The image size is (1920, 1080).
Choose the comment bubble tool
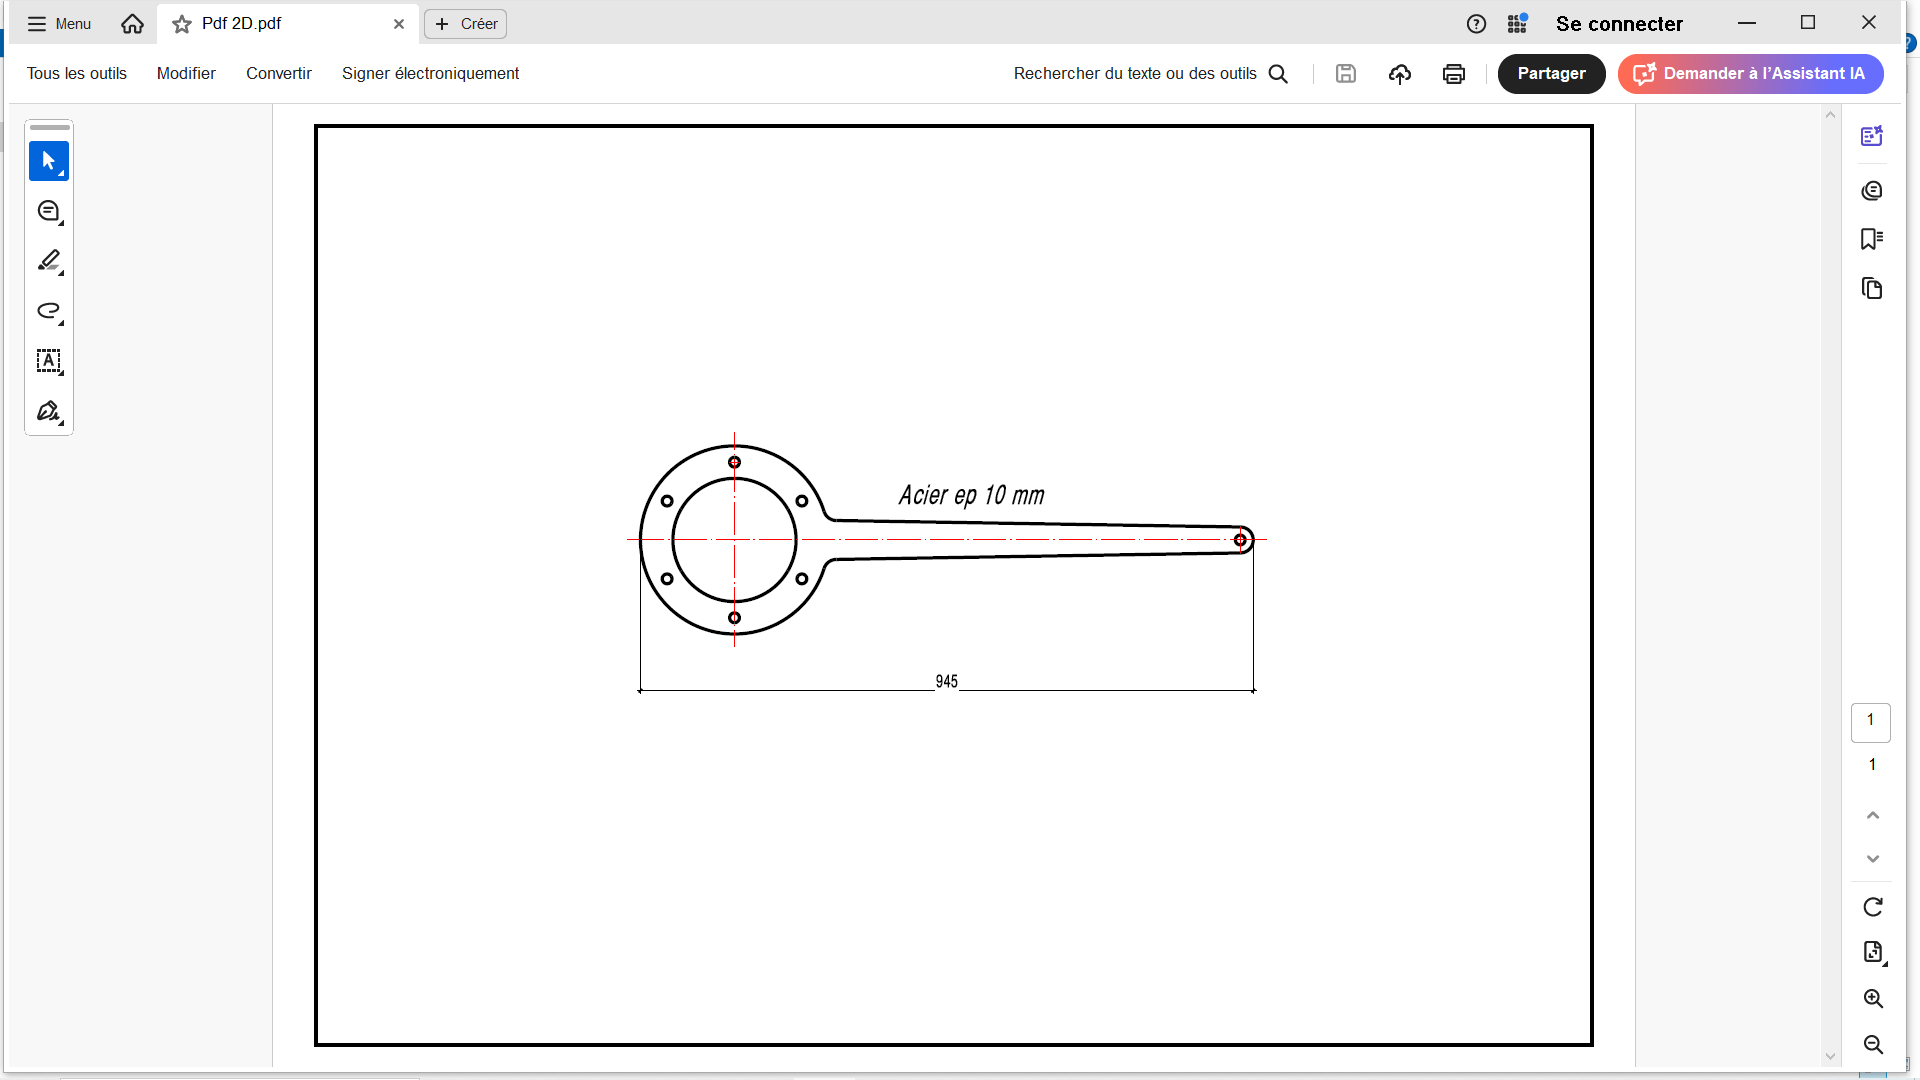click(x=48, y=211)
